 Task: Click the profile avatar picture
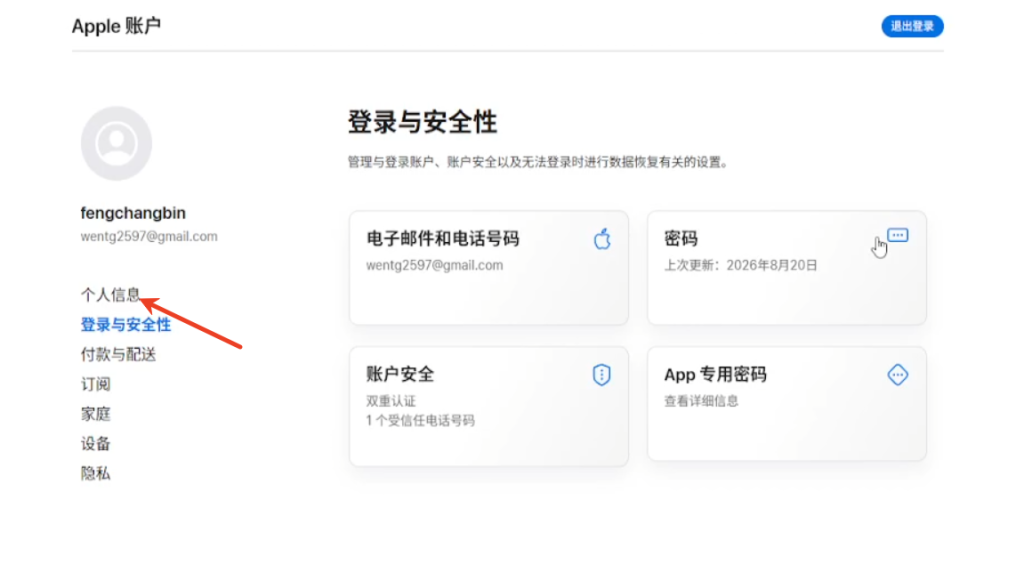click(x=116, y=144)
